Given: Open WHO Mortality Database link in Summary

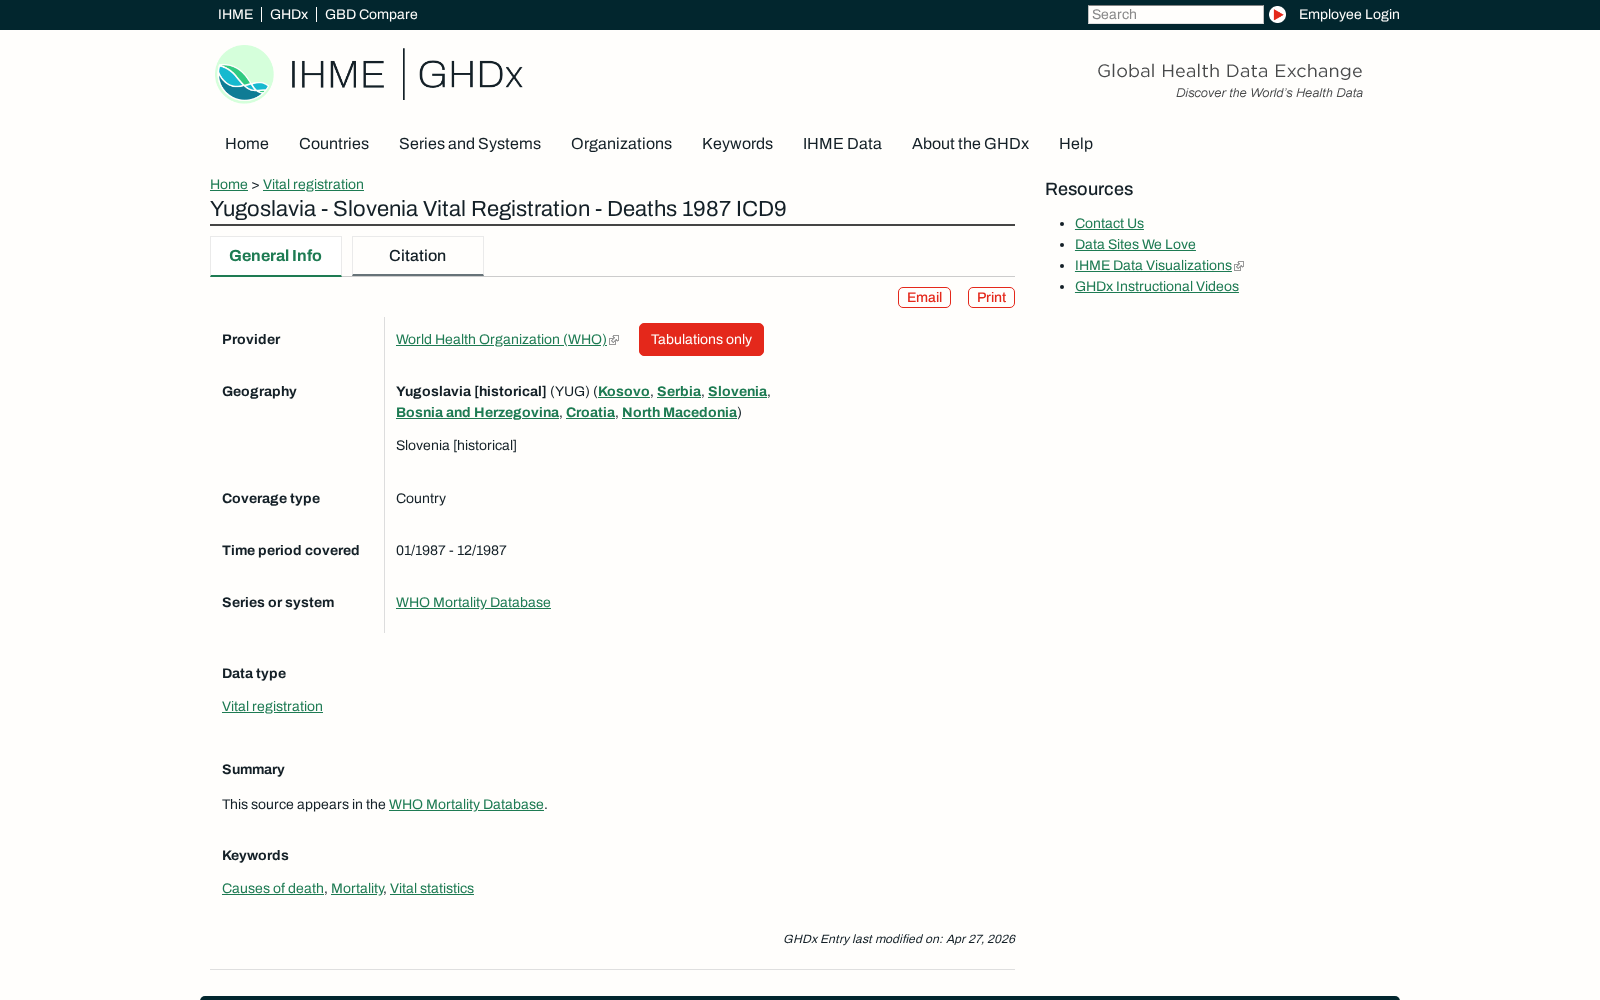Looking at the screenshot, I should [x=466, y=805].
